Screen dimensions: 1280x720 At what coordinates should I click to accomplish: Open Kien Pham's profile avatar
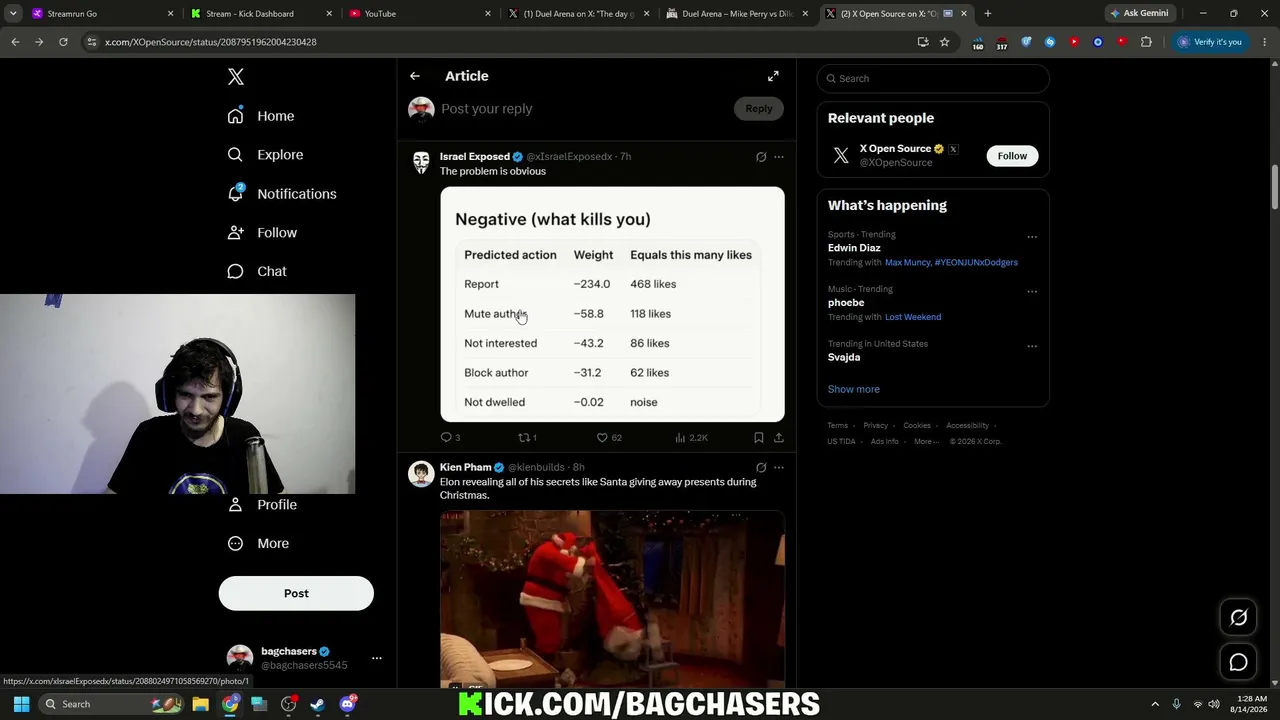421,474
